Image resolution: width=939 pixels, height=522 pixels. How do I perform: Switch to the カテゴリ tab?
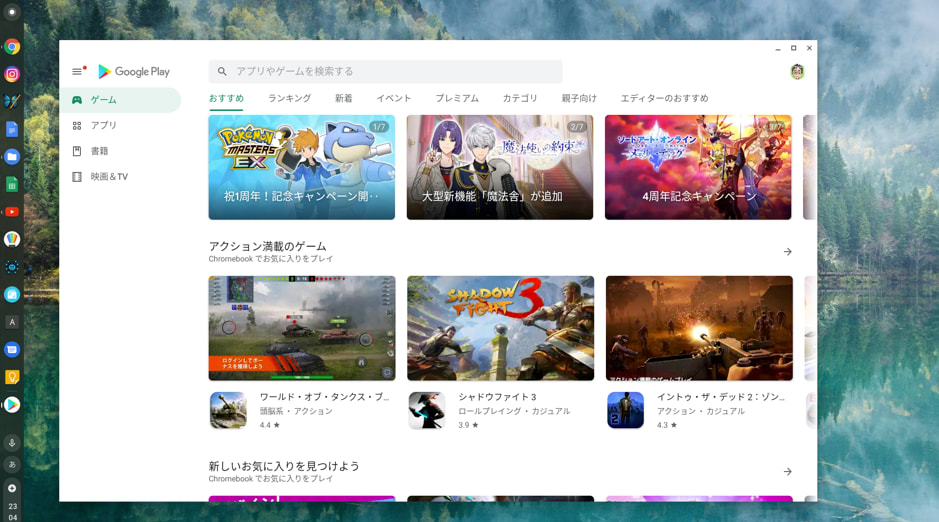click(520, 98)
